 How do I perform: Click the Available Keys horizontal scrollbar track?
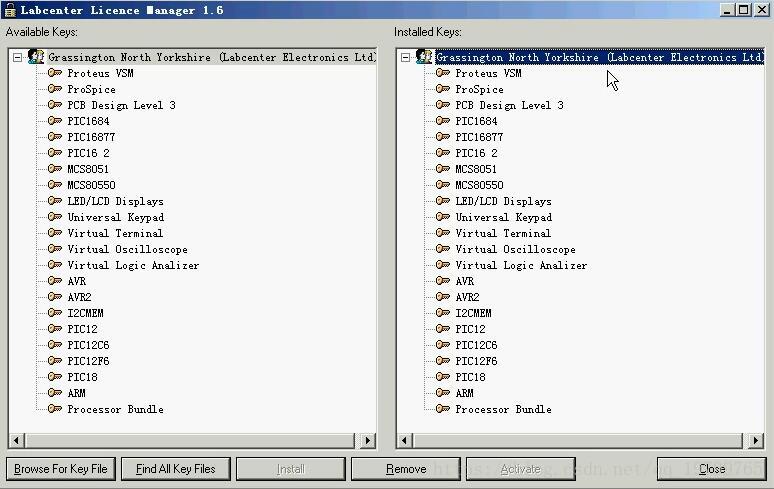coord(190,440)
